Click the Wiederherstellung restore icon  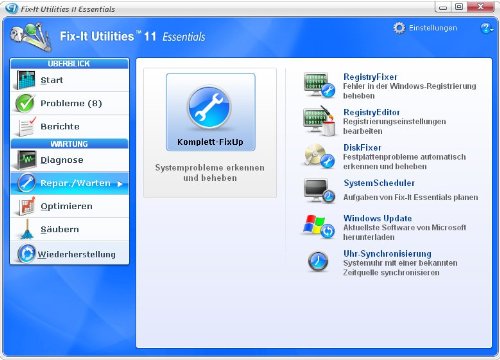(26, 254)
